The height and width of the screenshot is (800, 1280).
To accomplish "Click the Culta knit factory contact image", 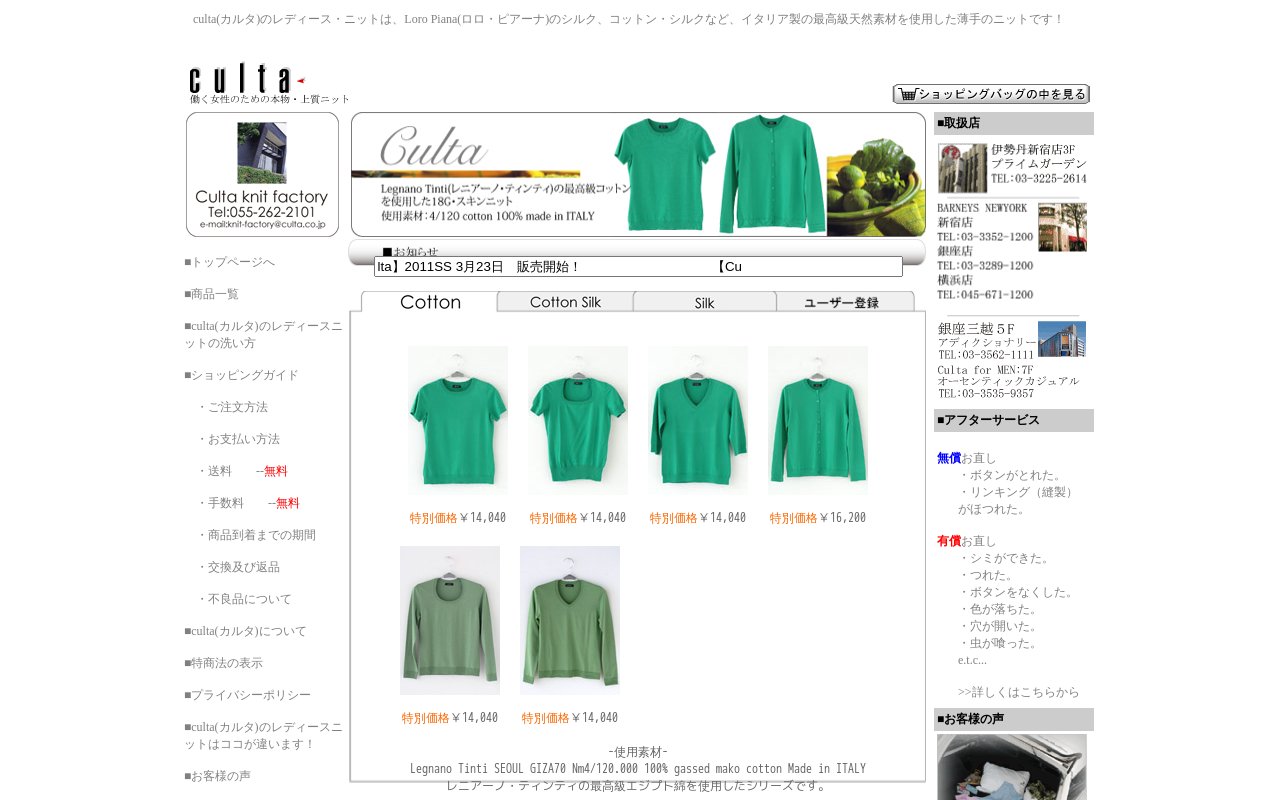I will click(x=262, y=174).
